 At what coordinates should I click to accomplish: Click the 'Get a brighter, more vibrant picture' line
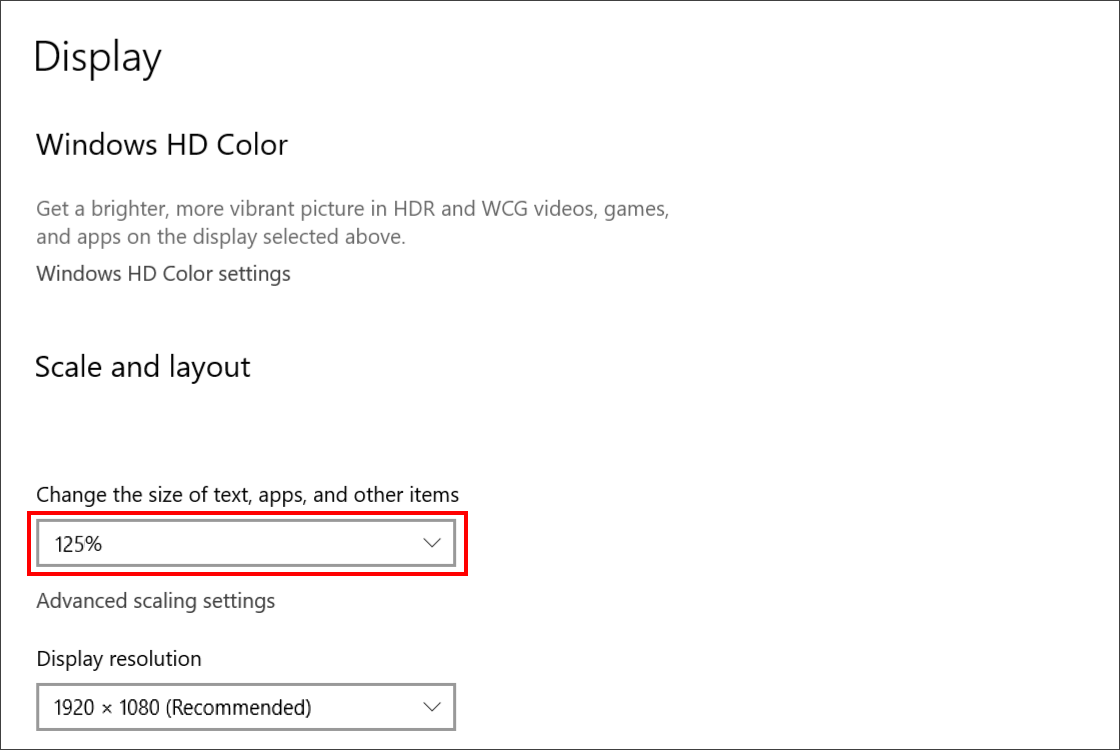(x=353, y=209)
